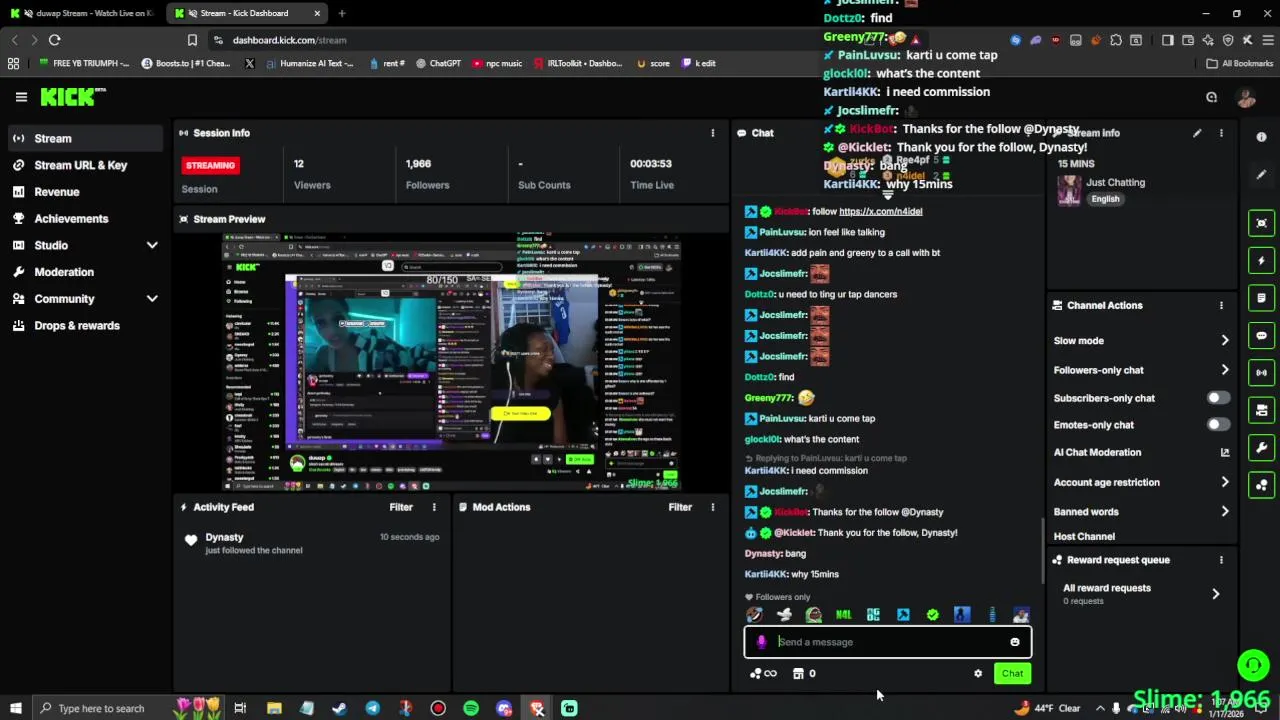Open Activity Feed three-dot menu
This screenshot has height=720, width=1280.
[x=434, y=507]
